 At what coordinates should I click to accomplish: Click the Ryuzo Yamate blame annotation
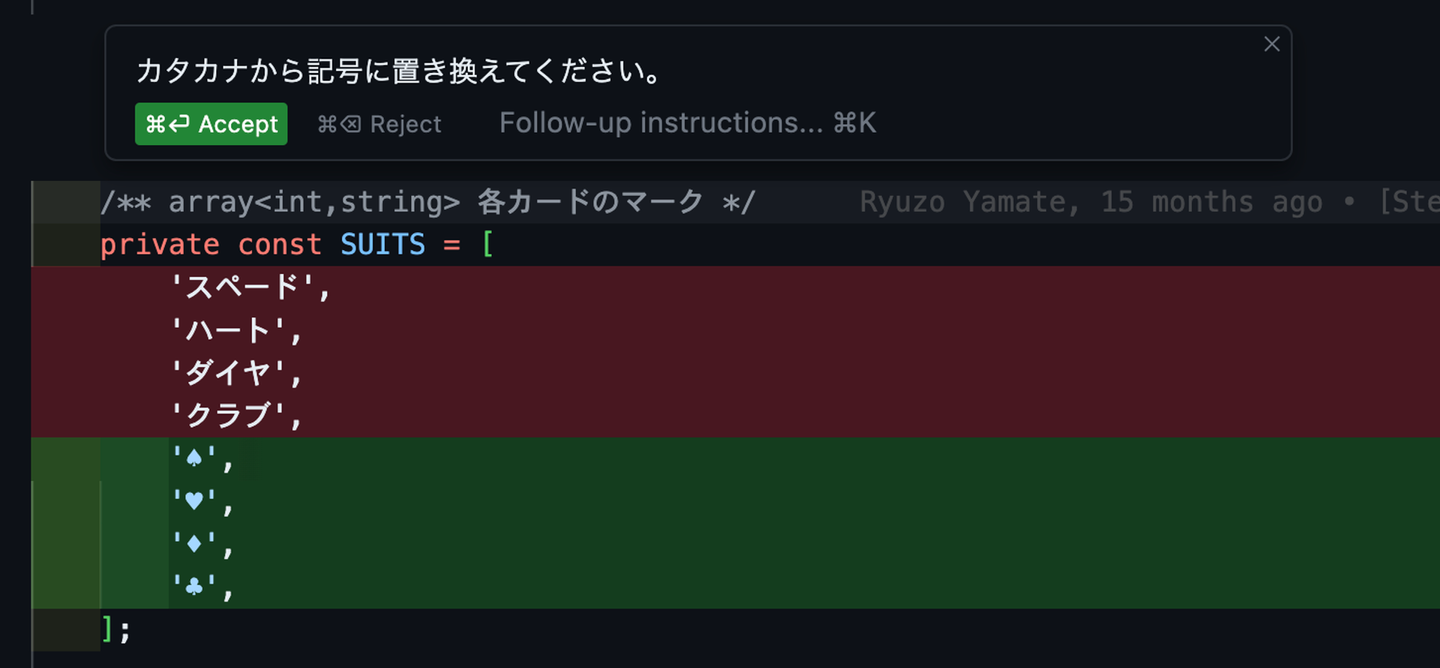1090,202
